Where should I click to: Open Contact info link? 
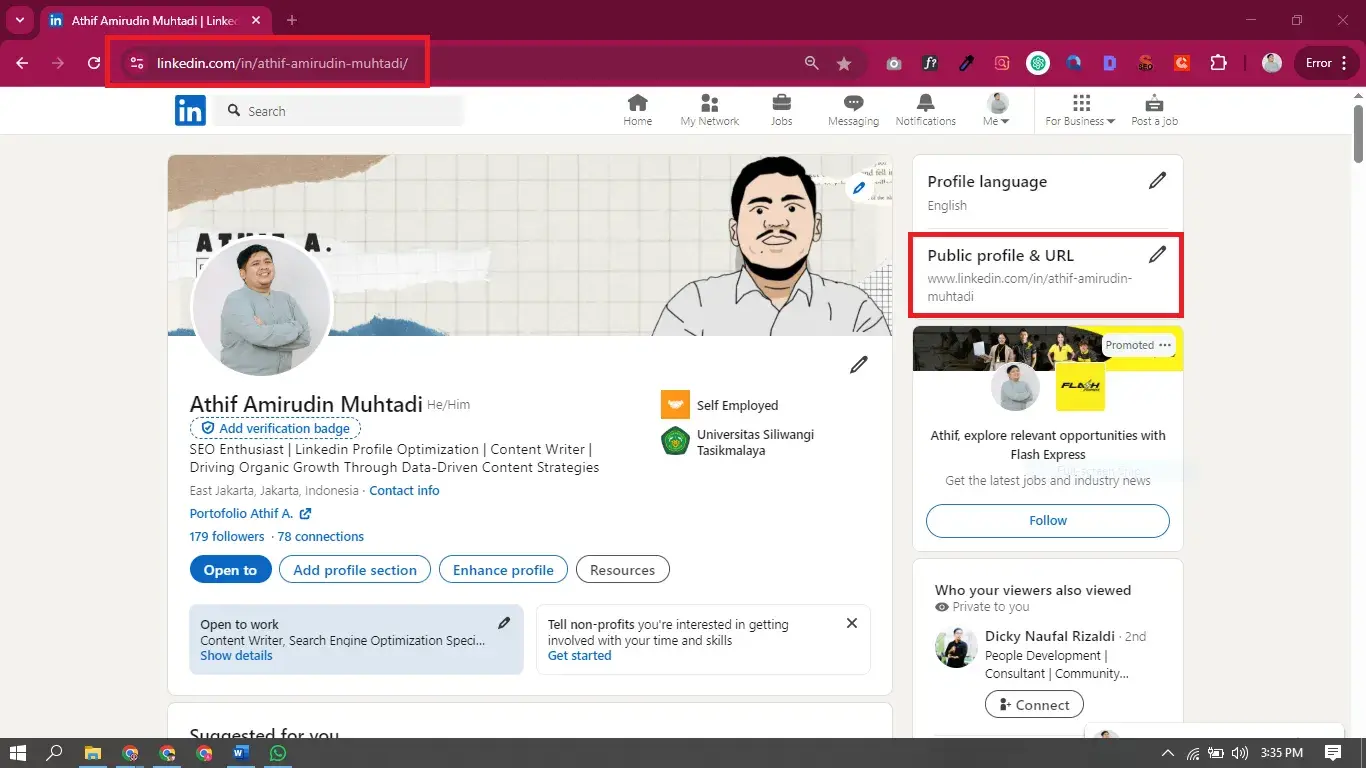(x=404, y=491)
